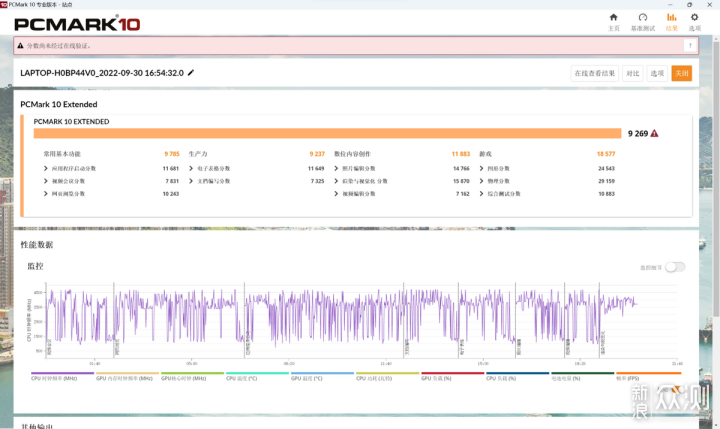Click the score value 10 883

coord(607,194)
